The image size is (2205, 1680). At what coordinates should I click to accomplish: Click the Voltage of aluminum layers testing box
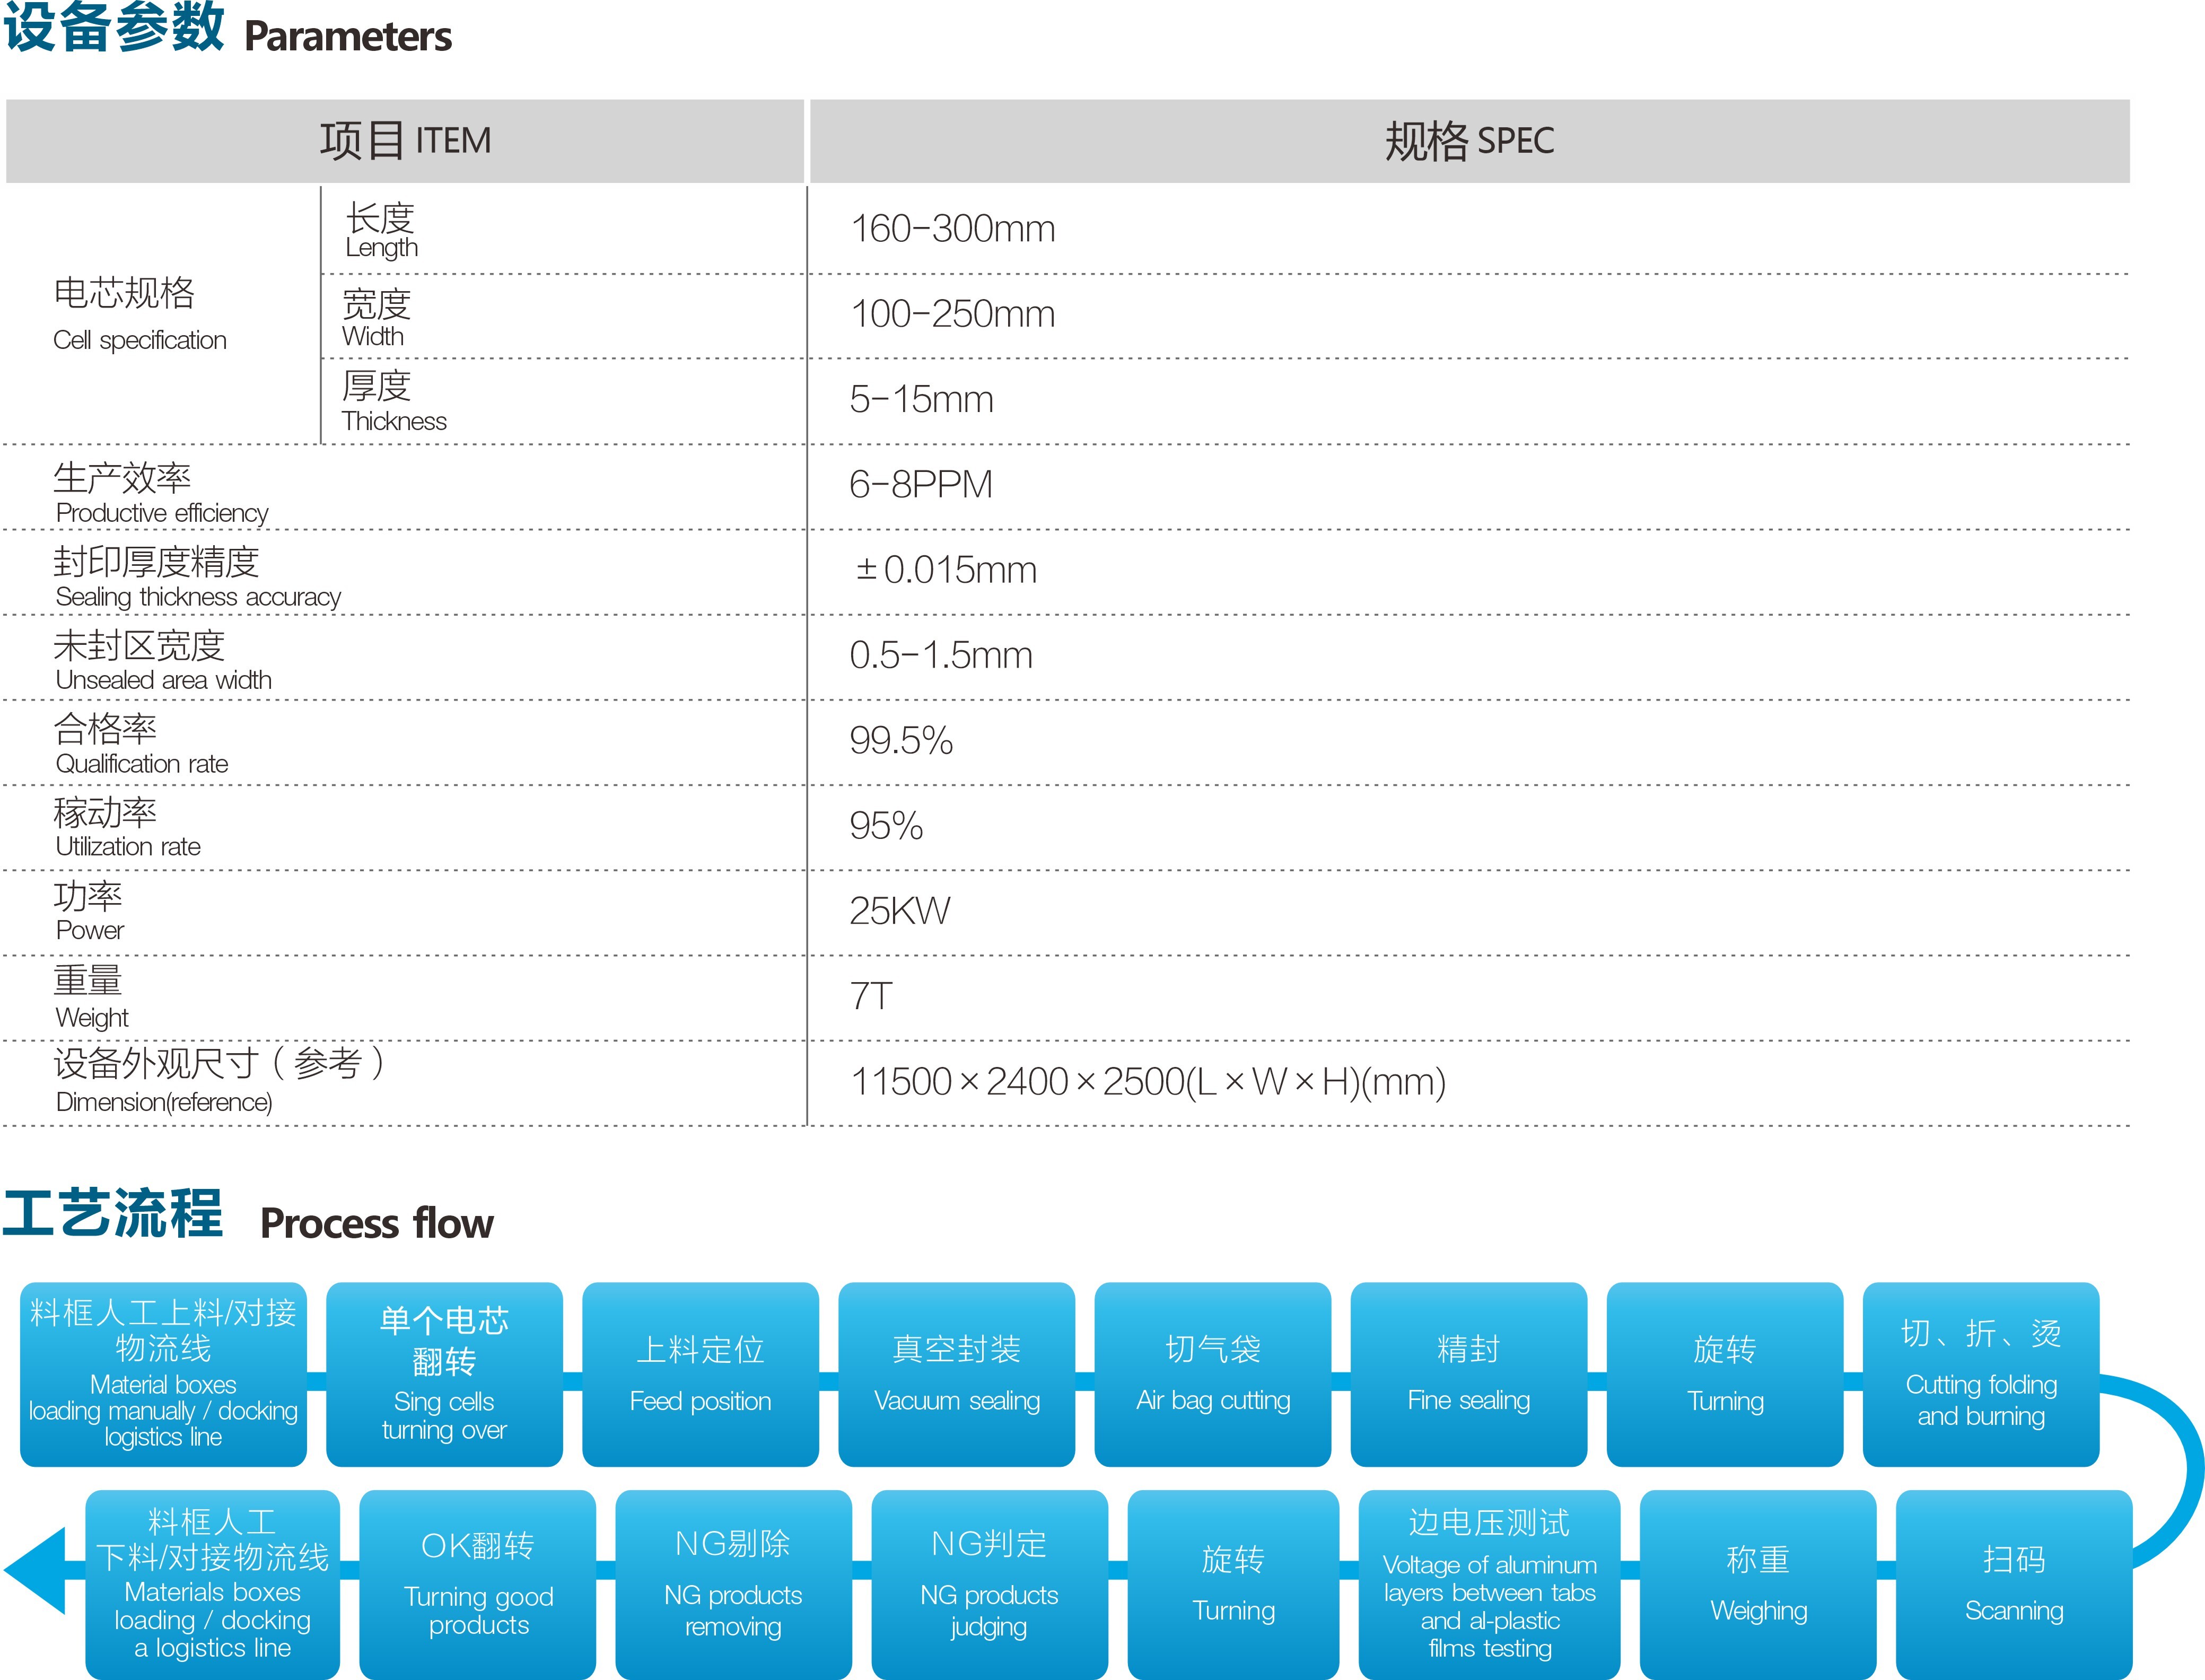pos(1489,1584)
